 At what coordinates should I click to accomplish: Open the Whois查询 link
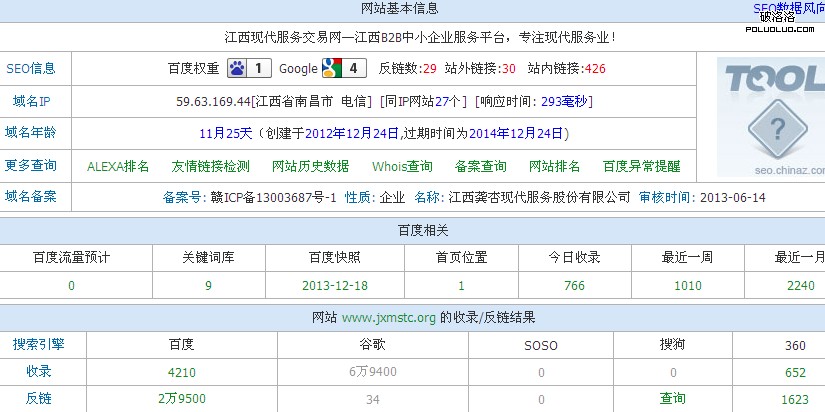click(x=402, y=166)
